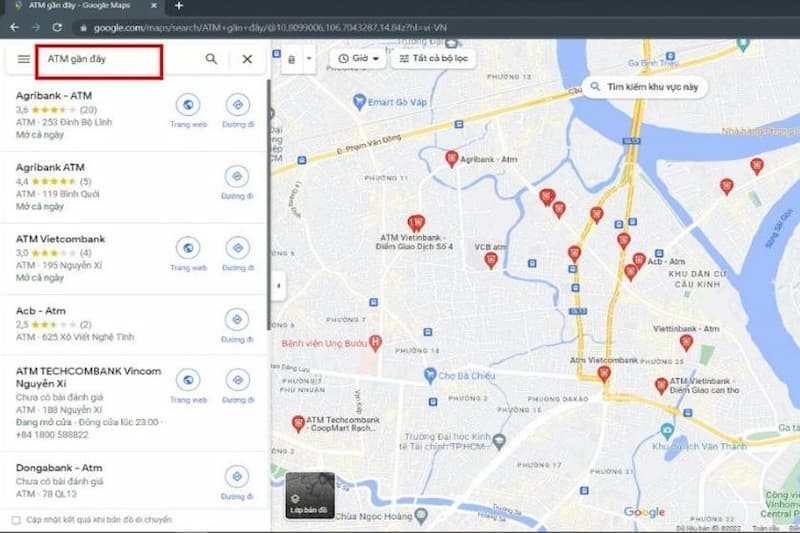Tick 'Cập nhật kết quả khi bản đồ di chuyển' checkbox
The image size is (800, 533).
click(x=15, y=520)
